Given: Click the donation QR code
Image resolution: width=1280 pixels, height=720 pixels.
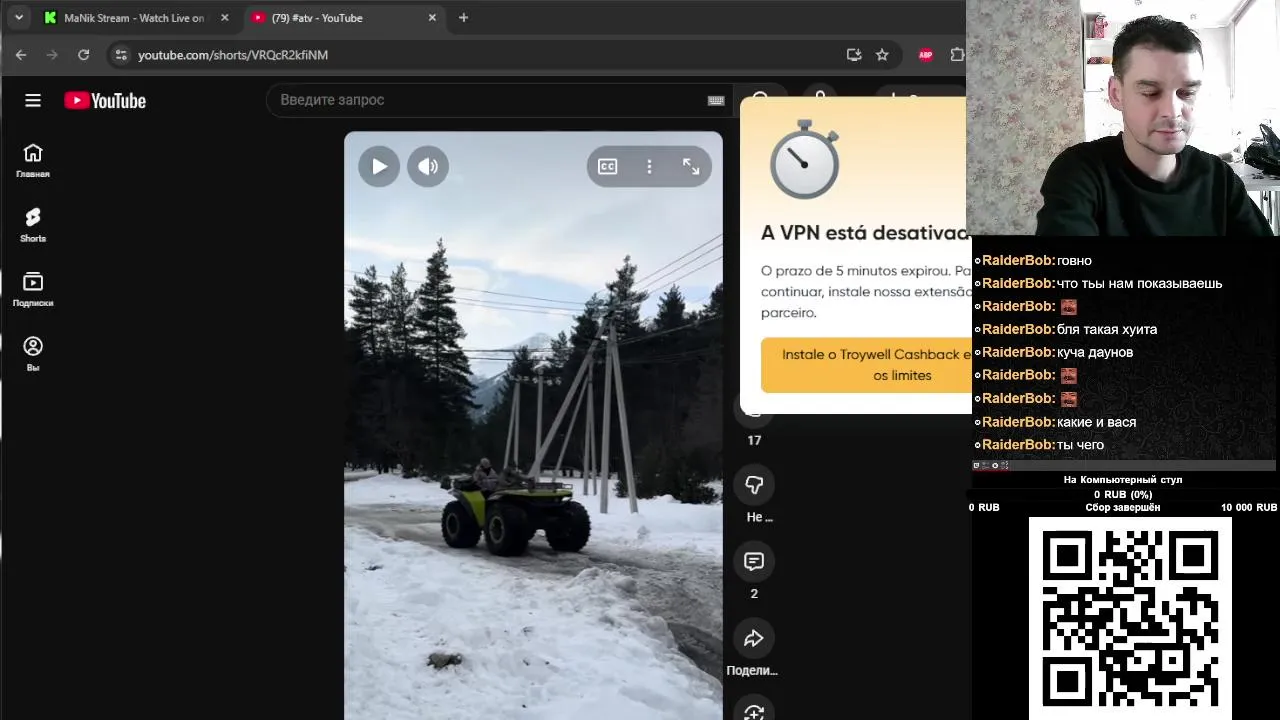Looking at the screenshot, I should click(x=1130, y=618).
